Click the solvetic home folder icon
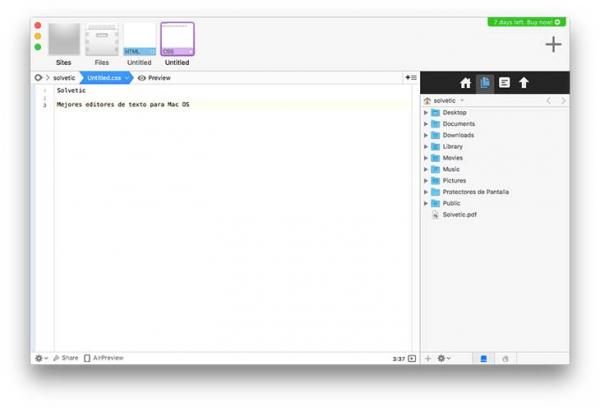 pyautogui.click(x=427, y=101)
